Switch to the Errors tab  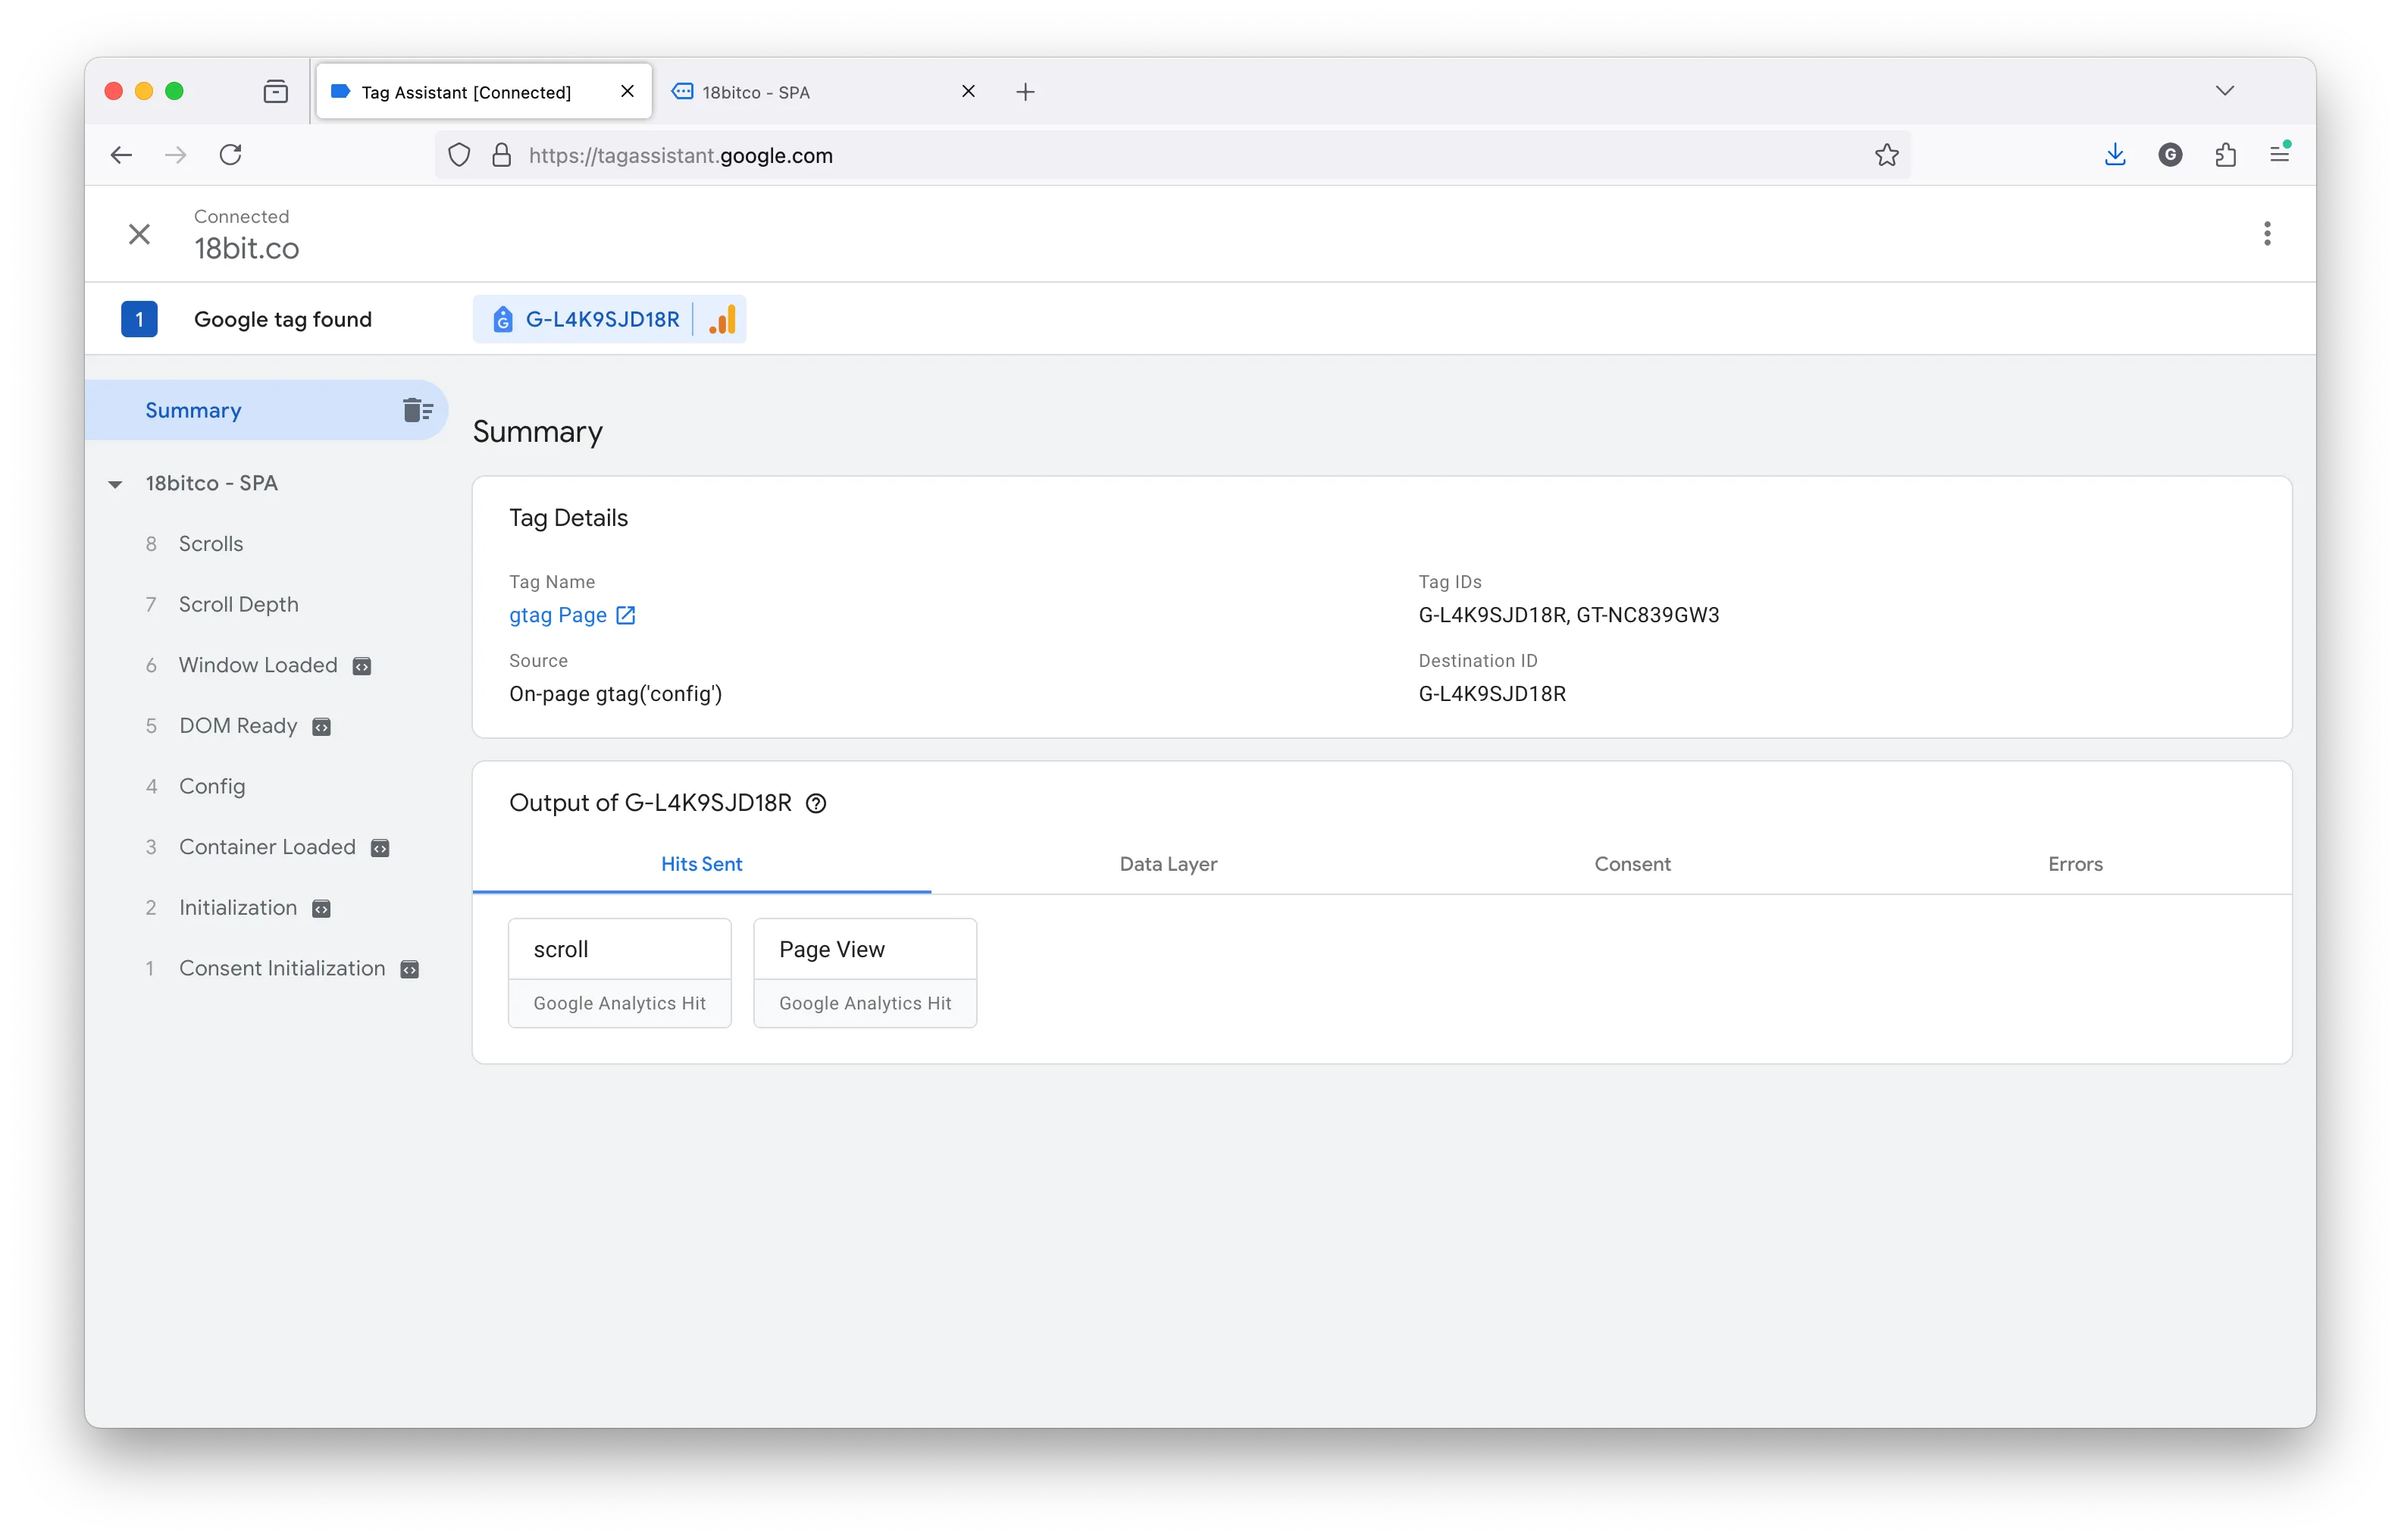pyautogui.click(x=2075, y=864)
